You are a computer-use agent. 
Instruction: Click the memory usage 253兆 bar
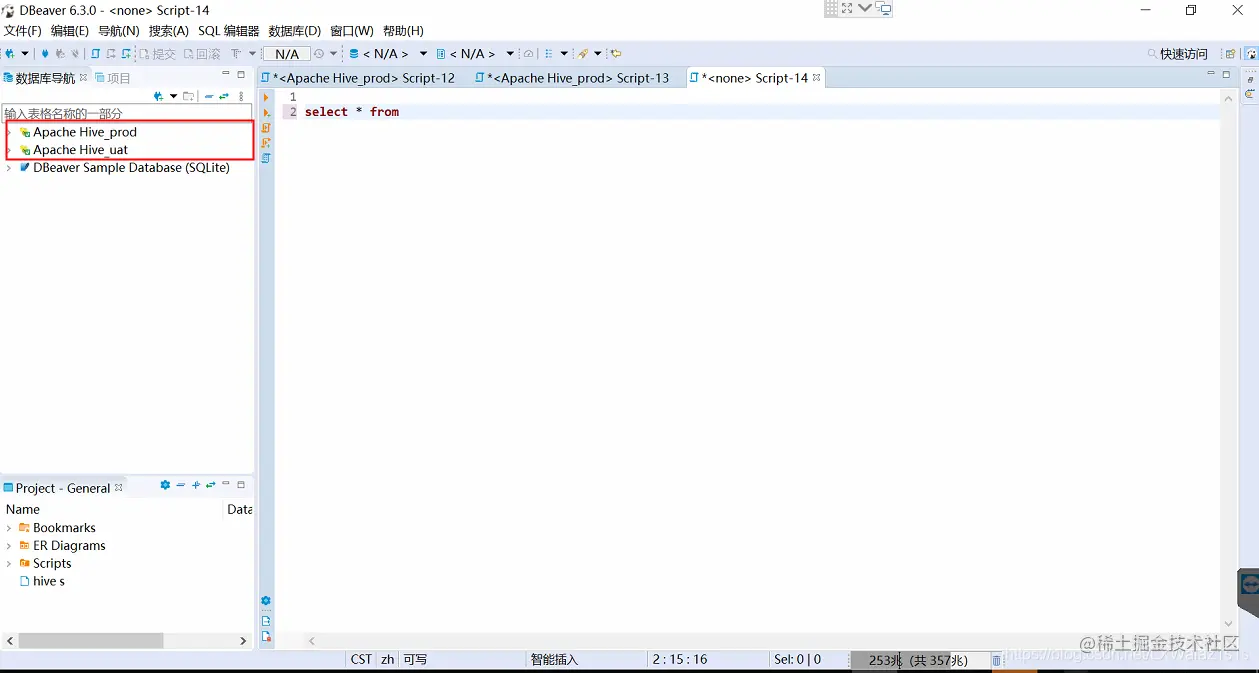[x=919, y=660]
